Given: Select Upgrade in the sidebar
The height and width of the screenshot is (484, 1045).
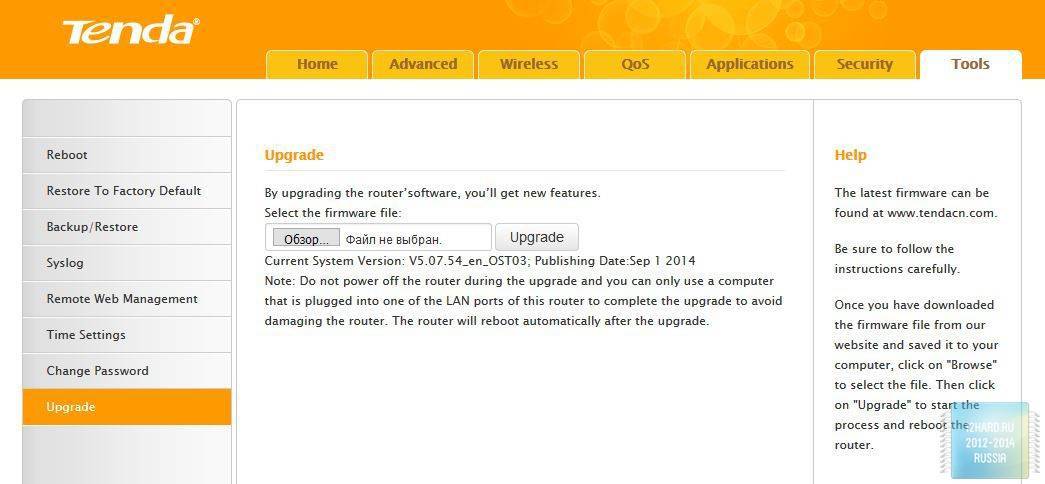Looking at the screenshot, I should [127, 407].
